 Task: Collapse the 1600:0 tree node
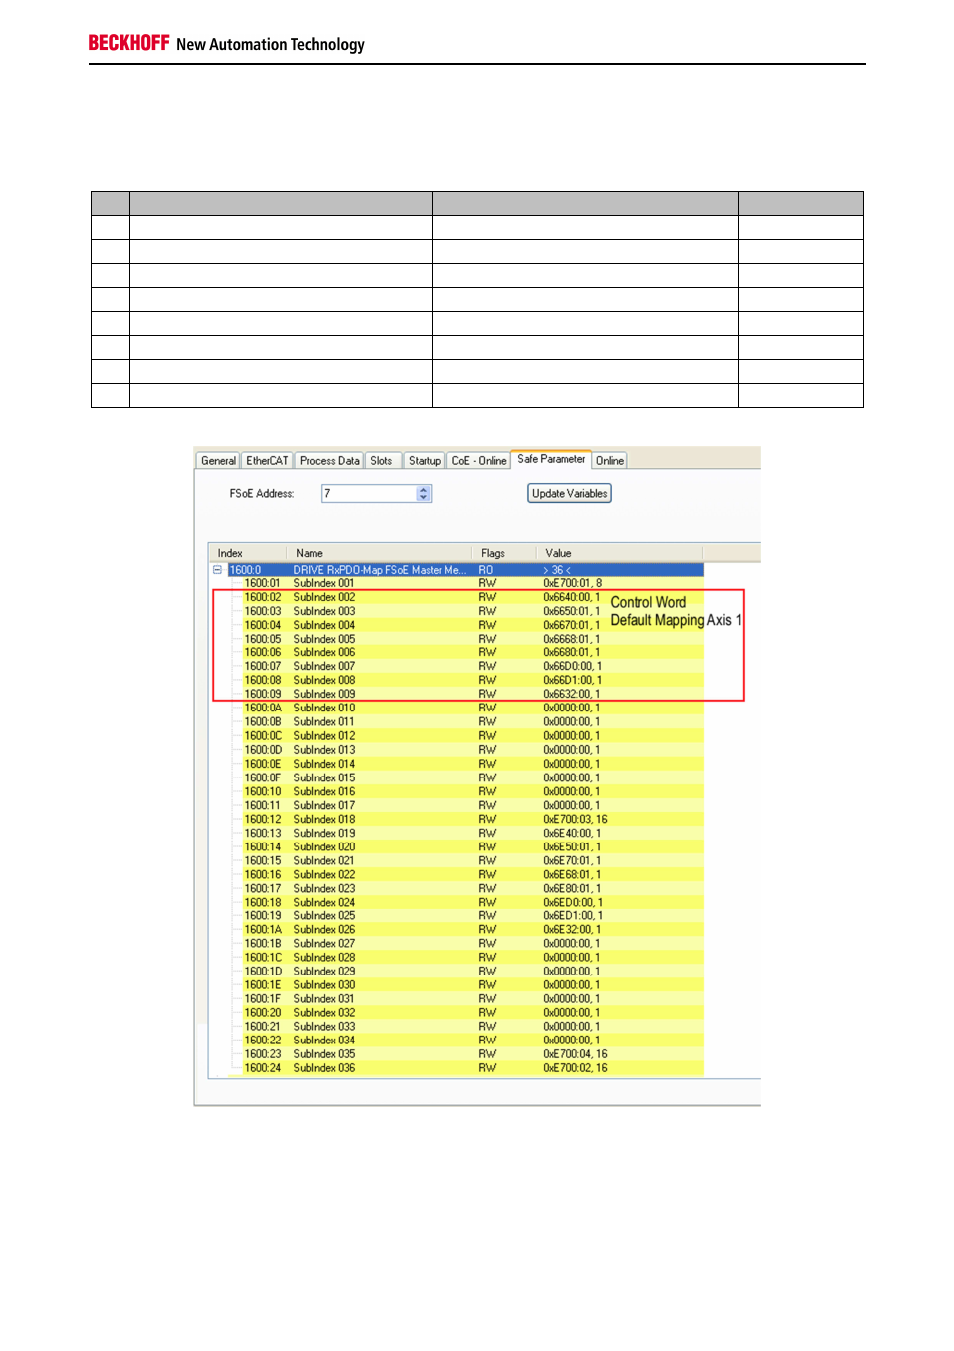tap(217, 570)
